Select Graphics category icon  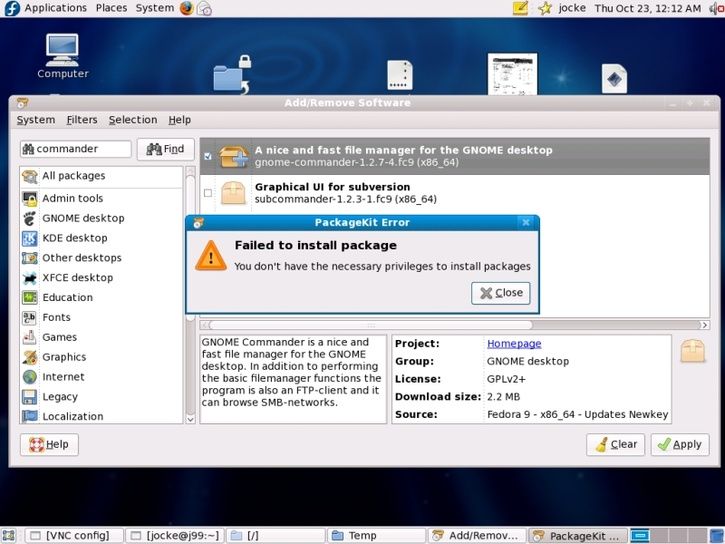[x=30, y=357]
